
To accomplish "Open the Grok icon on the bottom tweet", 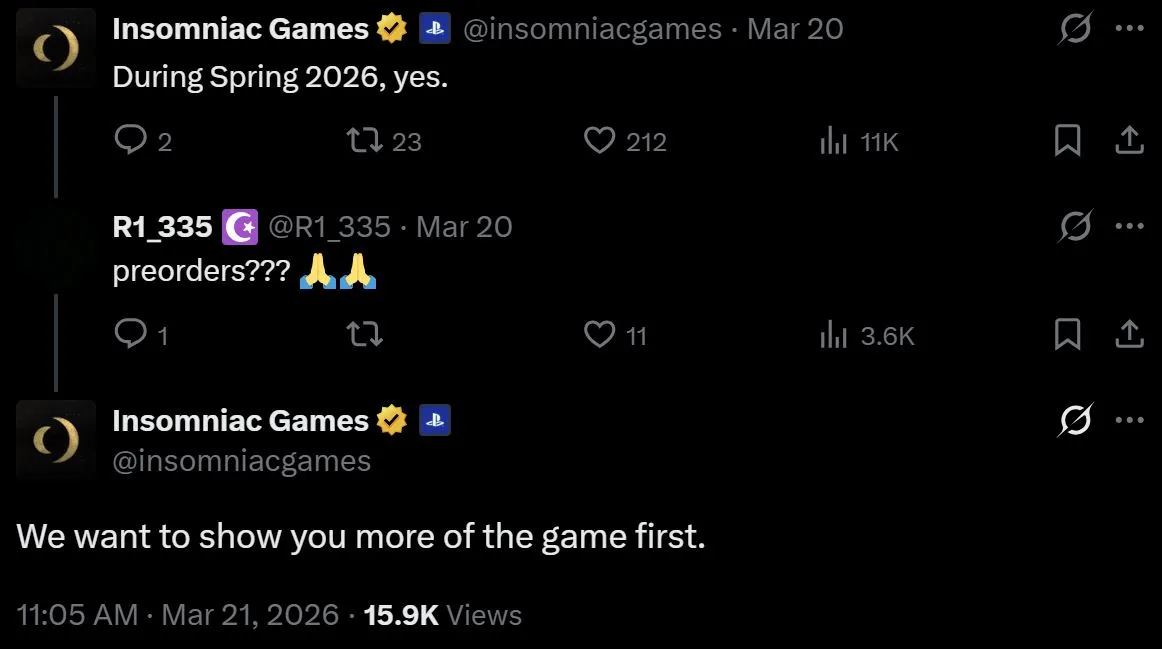I will [x=1075, y=421].
